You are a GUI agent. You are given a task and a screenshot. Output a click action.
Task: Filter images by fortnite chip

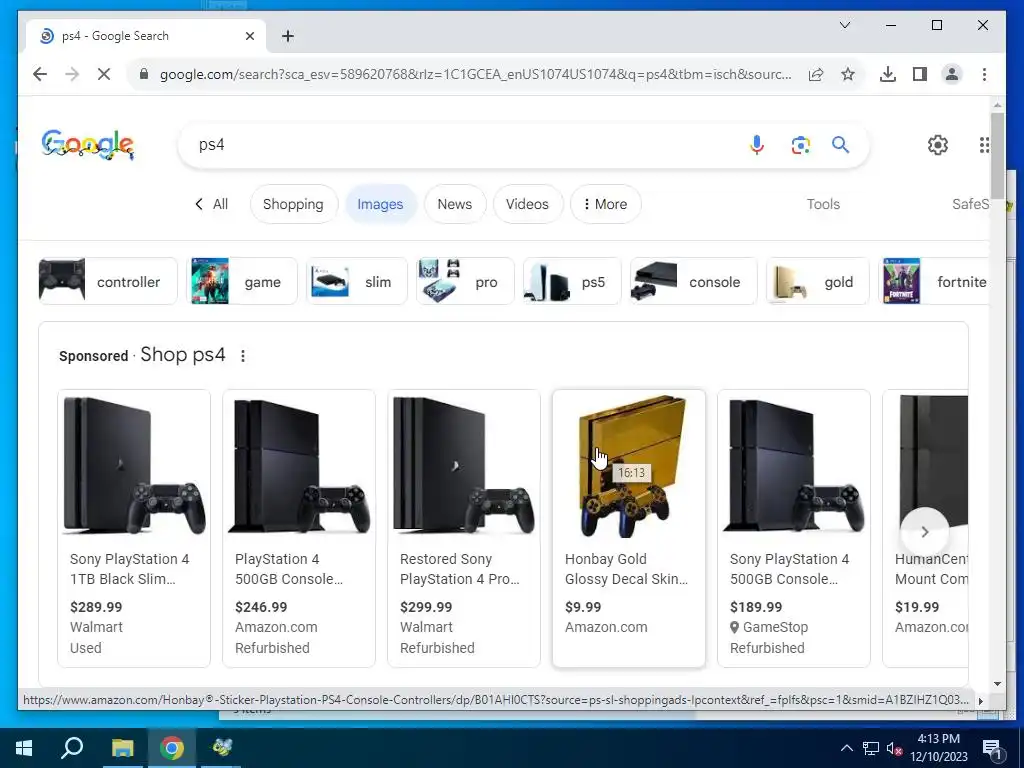(x=934, y=281)
